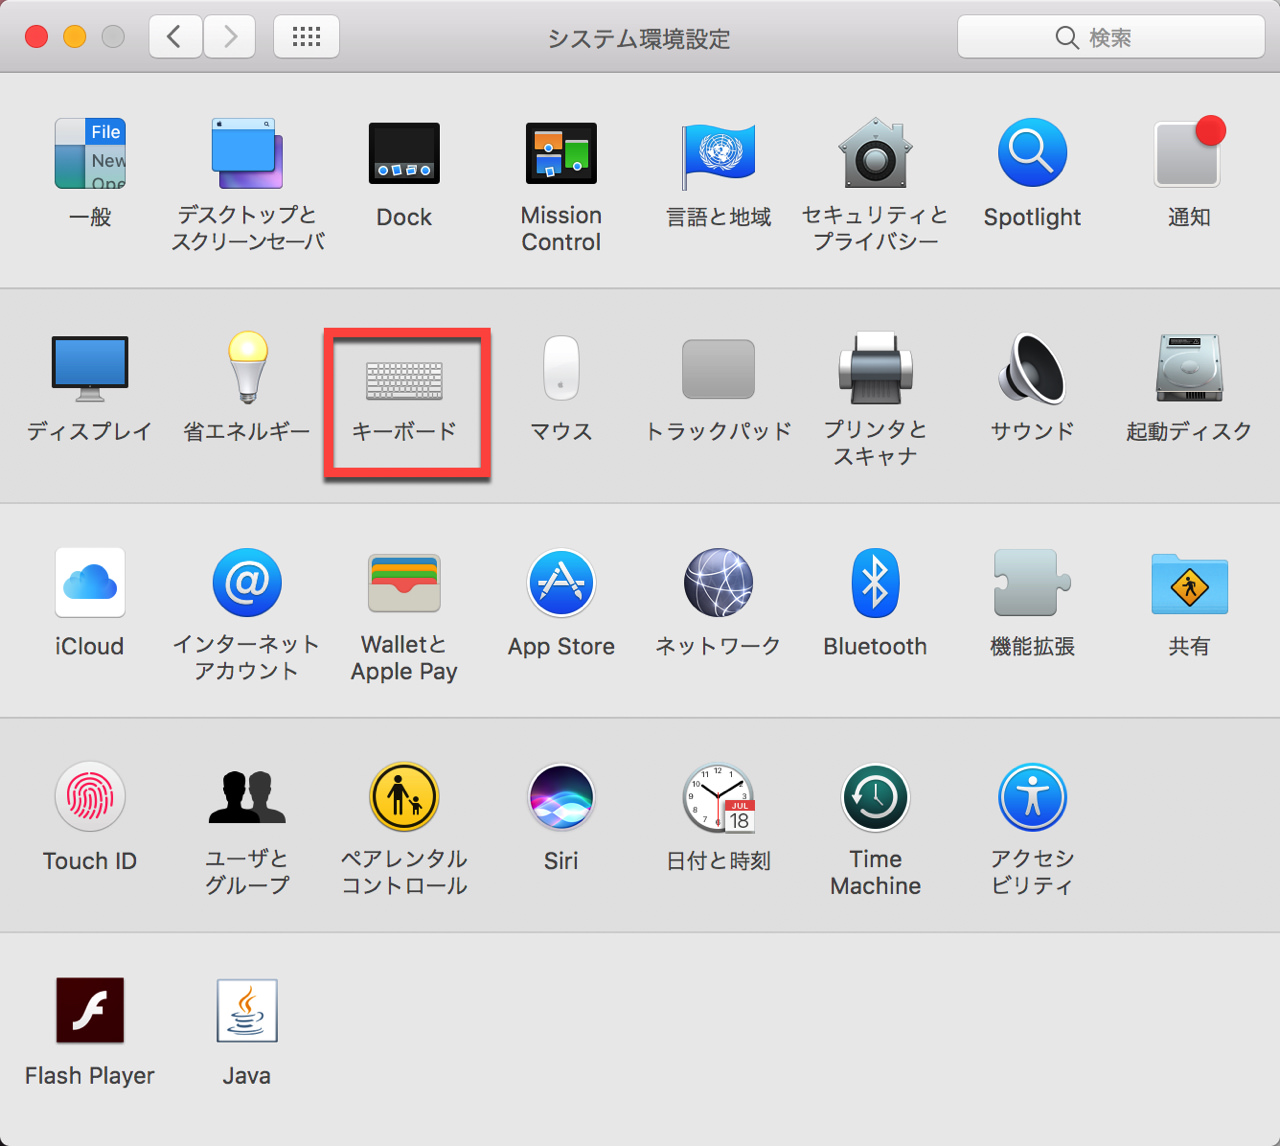The width and height of the screenshot is (1280, 1146).
Task: Open 言語と地域 preferences with flag icon
Action: pos(718,154)
